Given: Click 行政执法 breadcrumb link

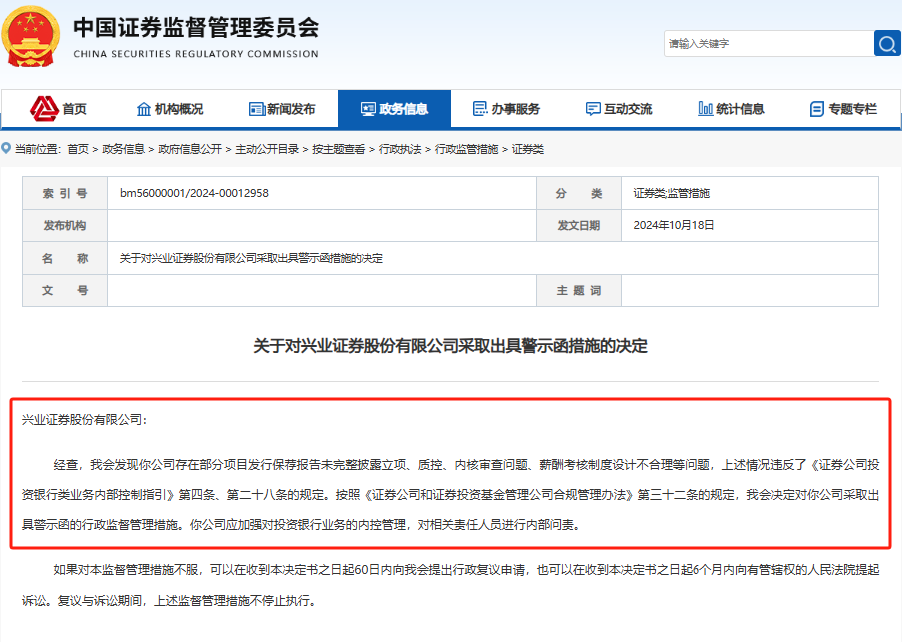Looking at the screenshot, I should (x=400, y=149).
